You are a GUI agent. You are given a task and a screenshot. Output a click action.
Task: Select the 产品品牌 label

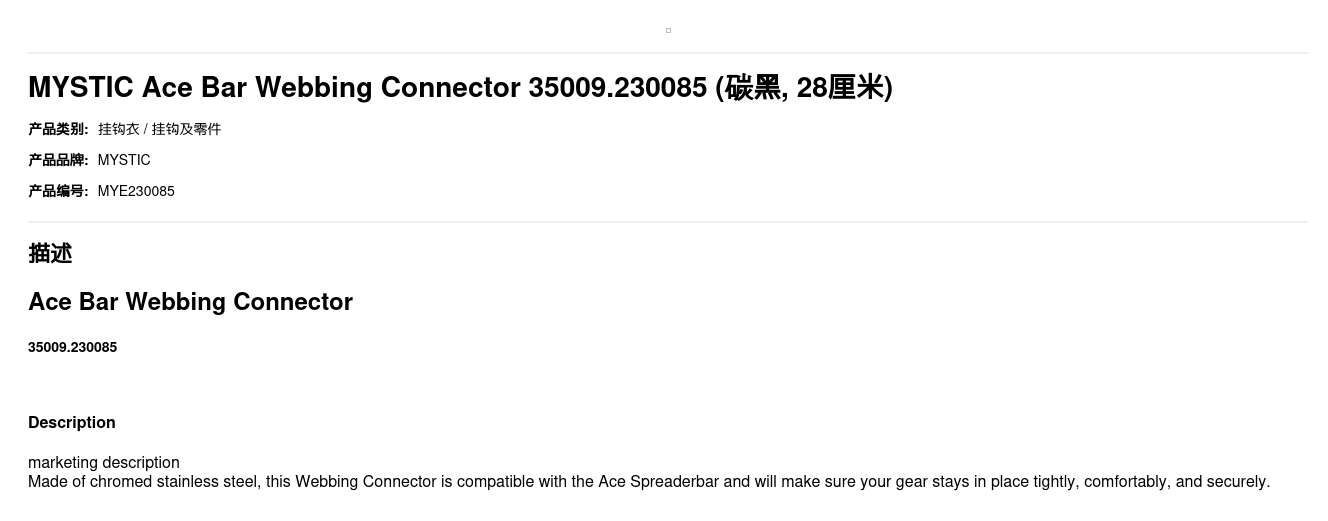(58, 160)
